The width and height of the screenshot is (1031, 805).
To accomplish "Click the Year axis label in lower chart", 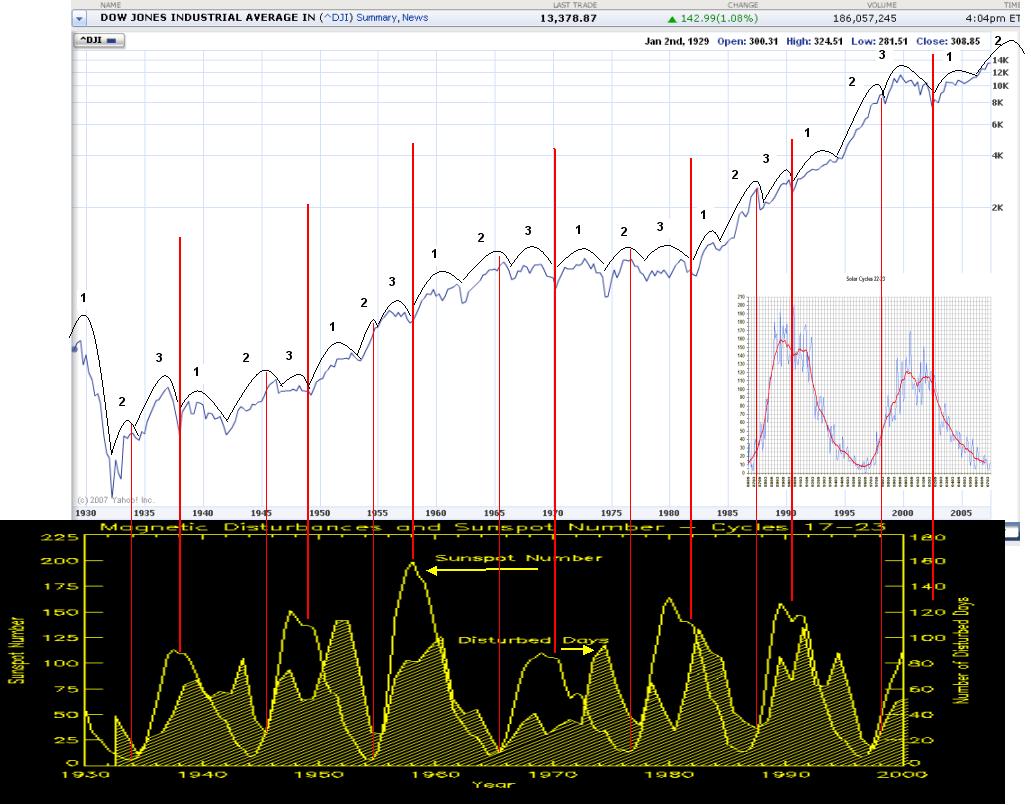I will (x=493, y=785).
